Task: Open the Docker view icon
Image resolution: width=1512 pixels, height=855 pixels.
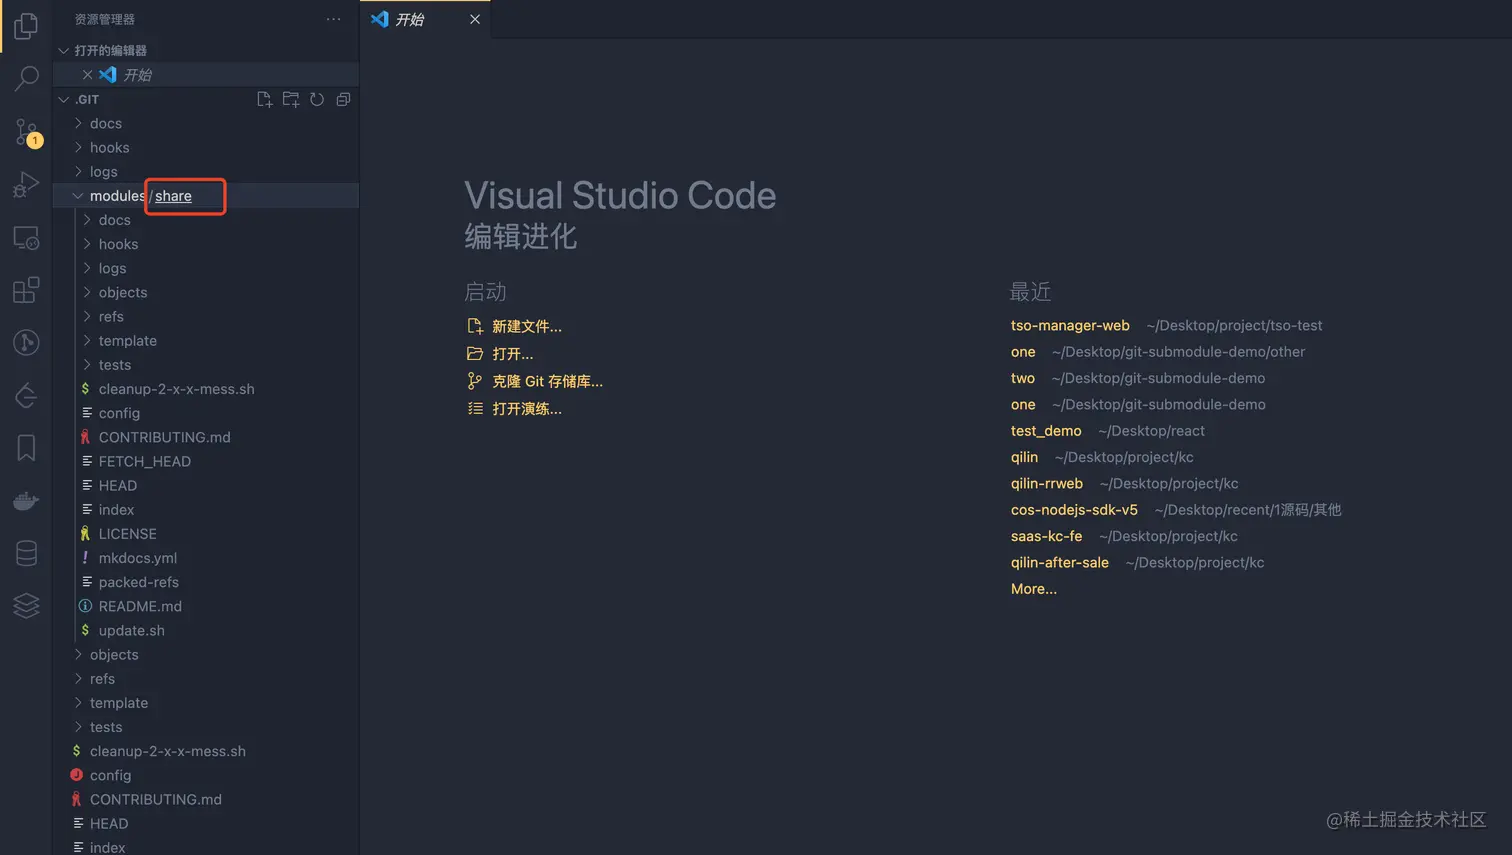Action: click(26, 500)
